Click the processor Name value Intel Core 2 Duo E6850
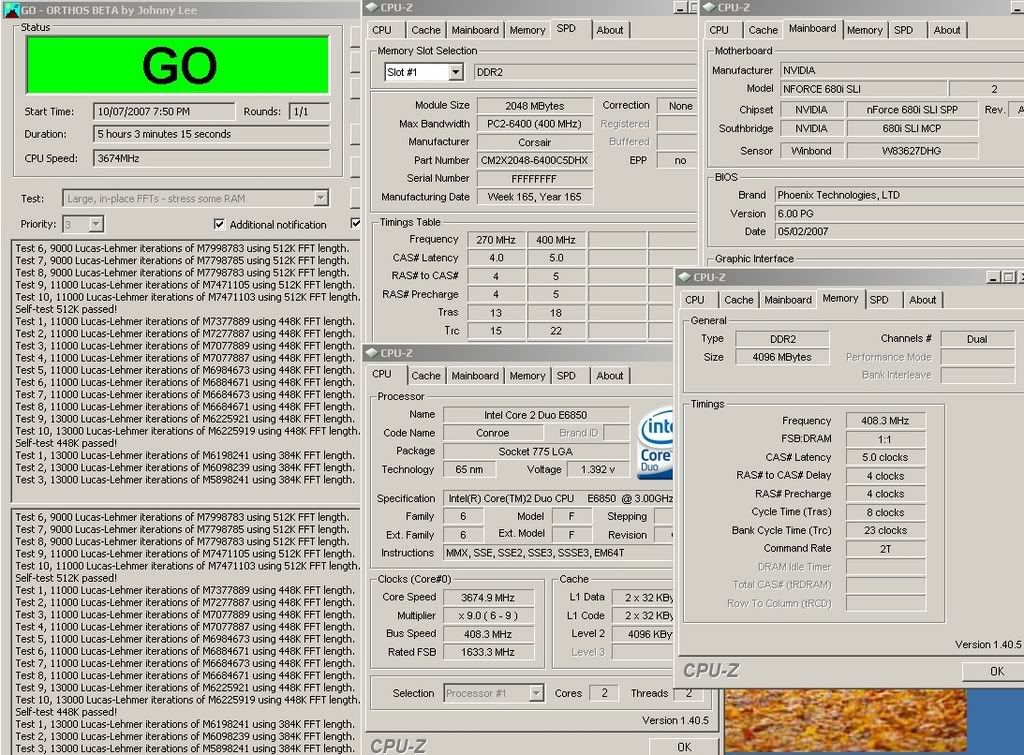This screenshot has width=1024, height=755. click(536, 415)
